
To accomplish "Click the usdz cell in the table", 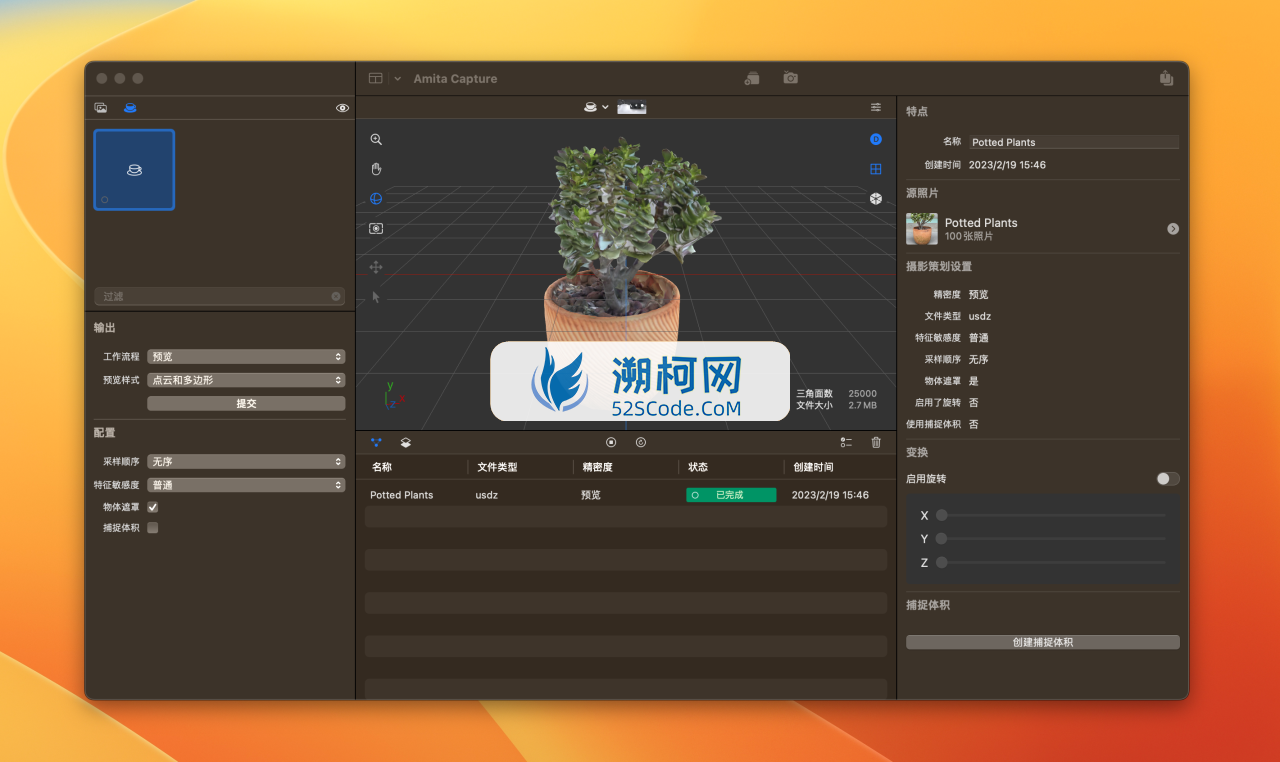I will coord(487,495).
